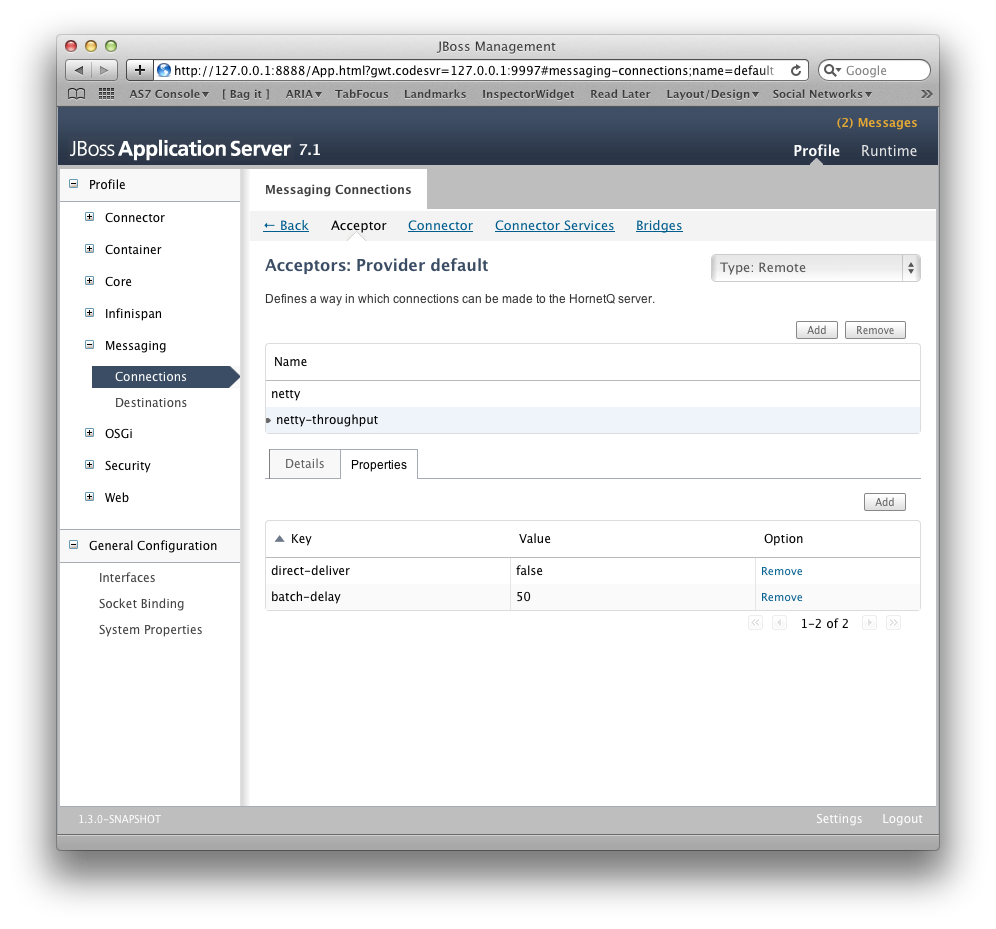The width and height of the screenshot is (996, 929).
Task: Go to next page of properties table
Action: [x=870, y=623]
